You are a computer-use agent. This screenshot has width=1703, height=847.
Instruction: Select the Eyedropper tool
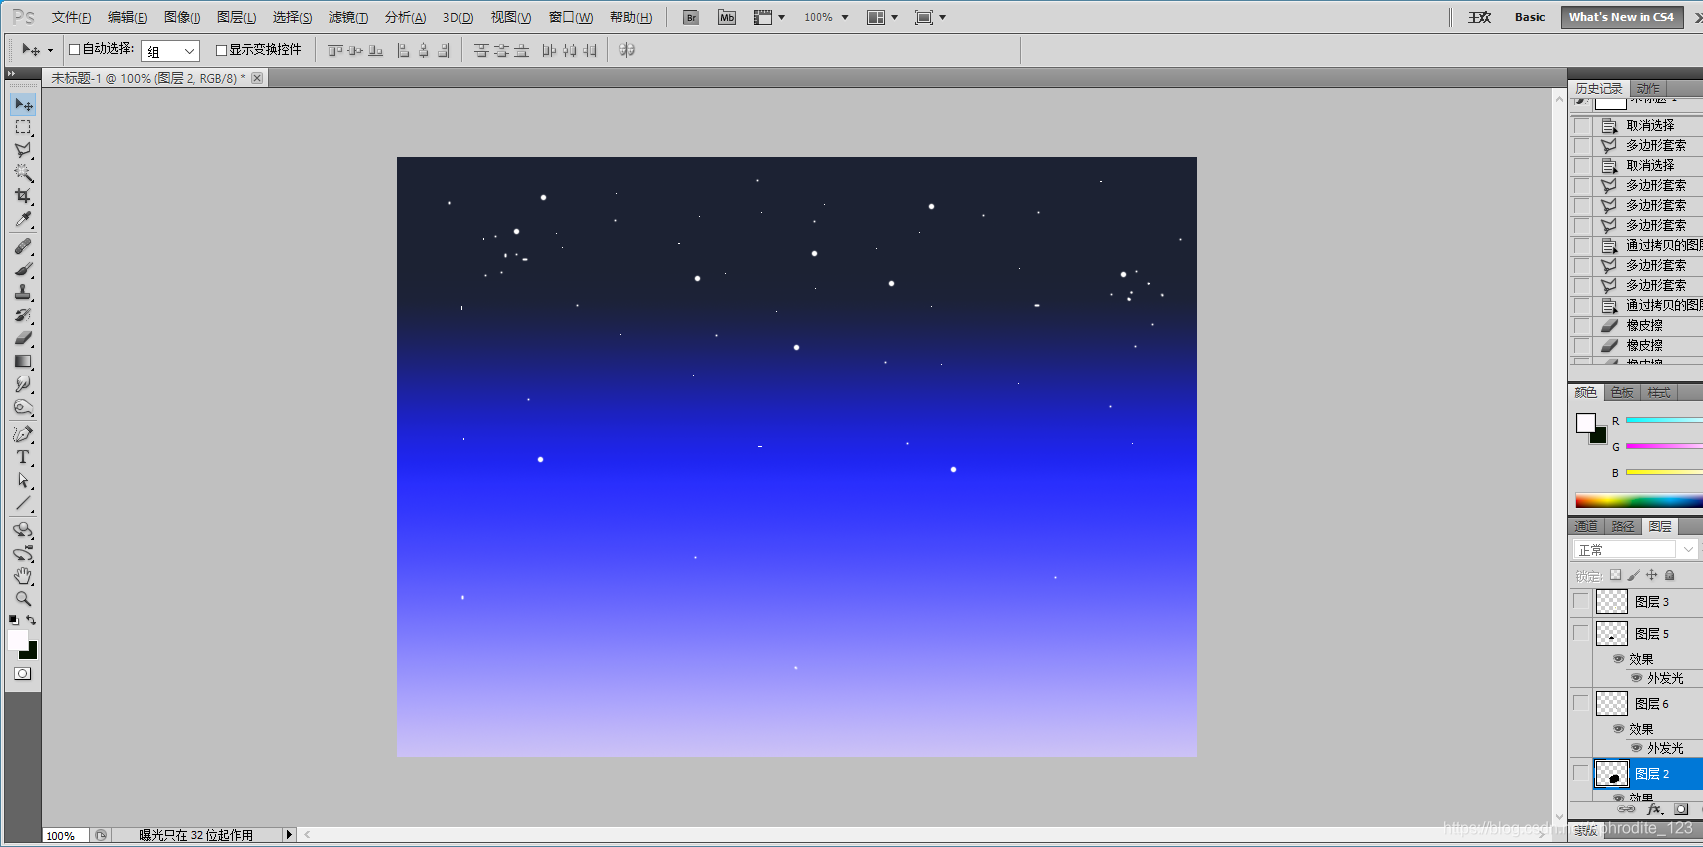[x=23, y=219]
